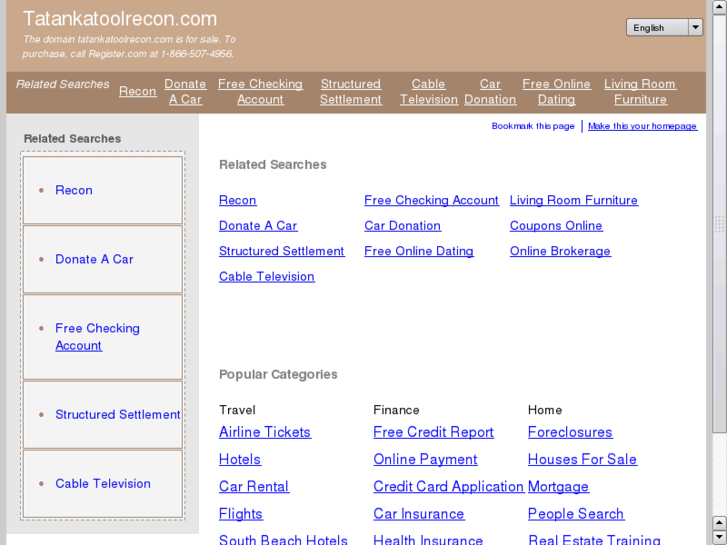Open Structured Settlement in main list
Viewport: 727px width, 545px height.
[x=281, y=251]
